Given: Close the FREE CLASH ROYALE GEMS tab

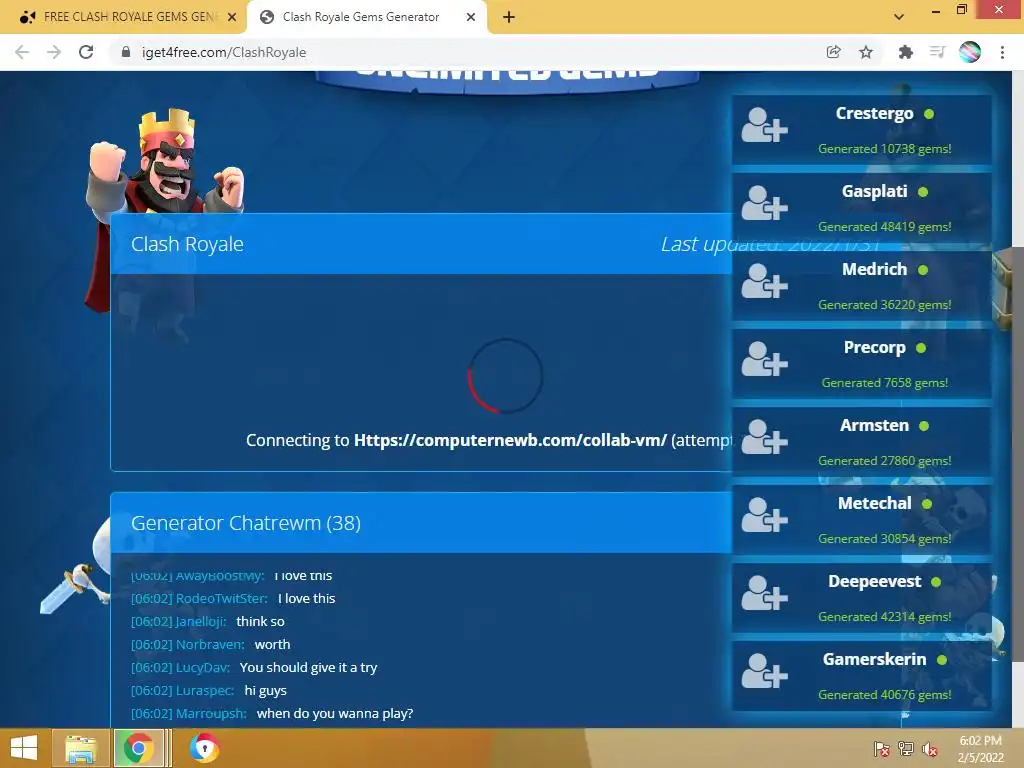Looking at the screenshot, I should 232,17.
